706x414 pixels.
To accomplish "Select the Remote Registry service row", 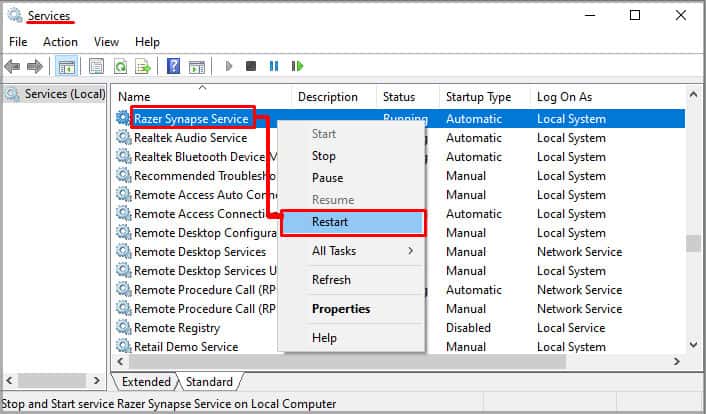I will [400, 328].
